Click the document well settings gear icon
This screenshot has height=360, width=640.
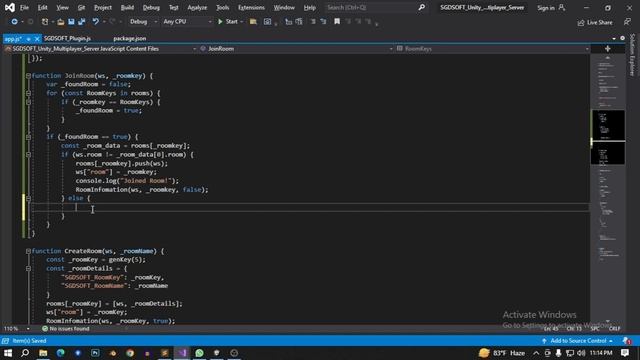[622, 38]
